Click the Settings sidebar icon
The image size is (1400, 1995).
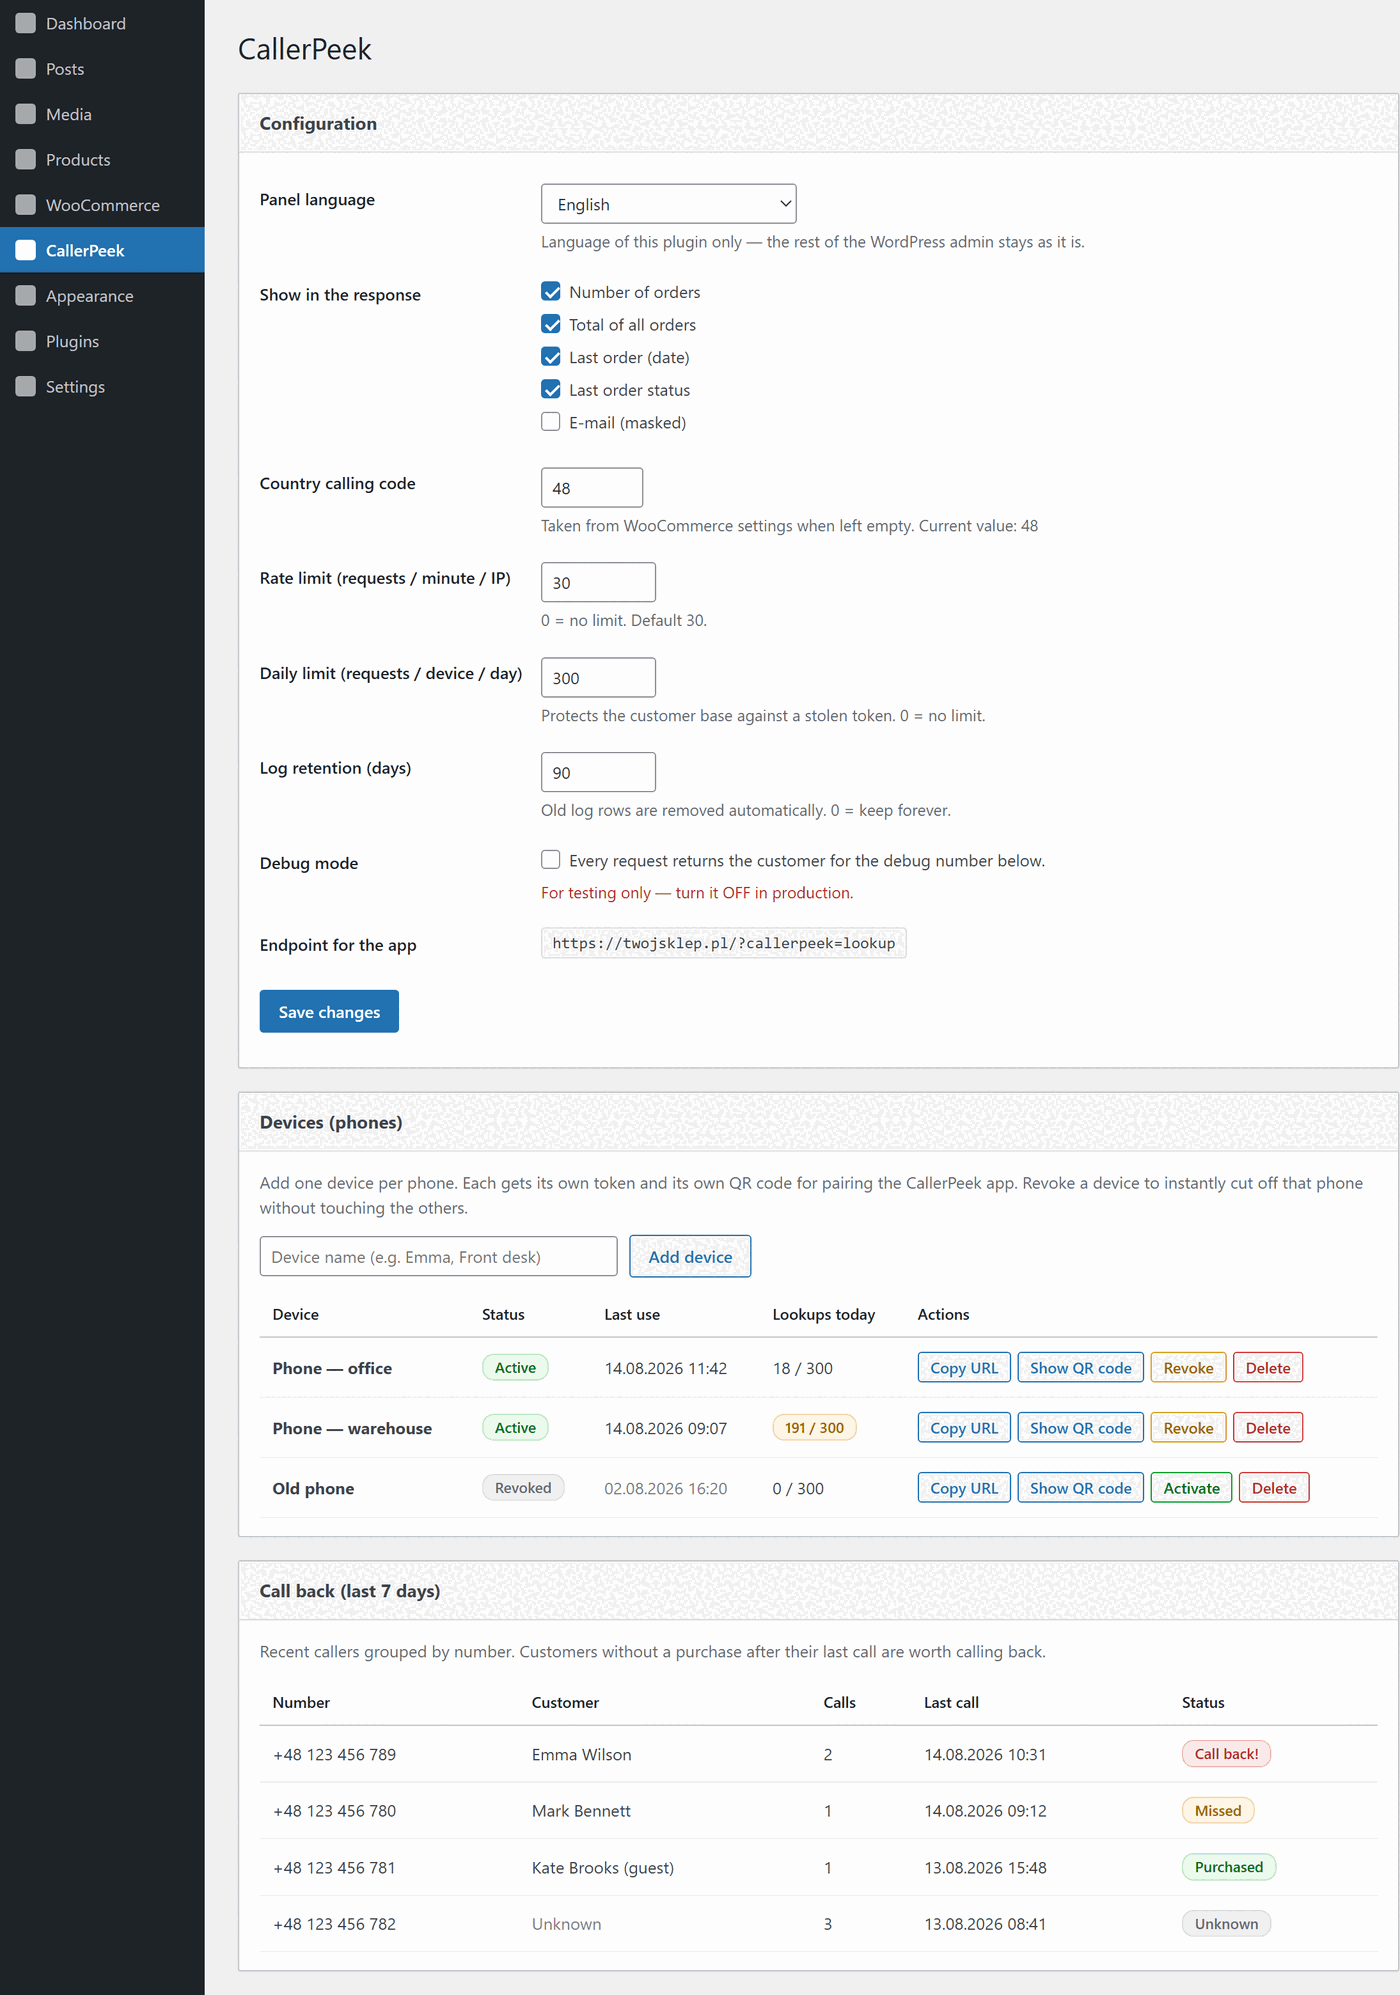(26, 386)
